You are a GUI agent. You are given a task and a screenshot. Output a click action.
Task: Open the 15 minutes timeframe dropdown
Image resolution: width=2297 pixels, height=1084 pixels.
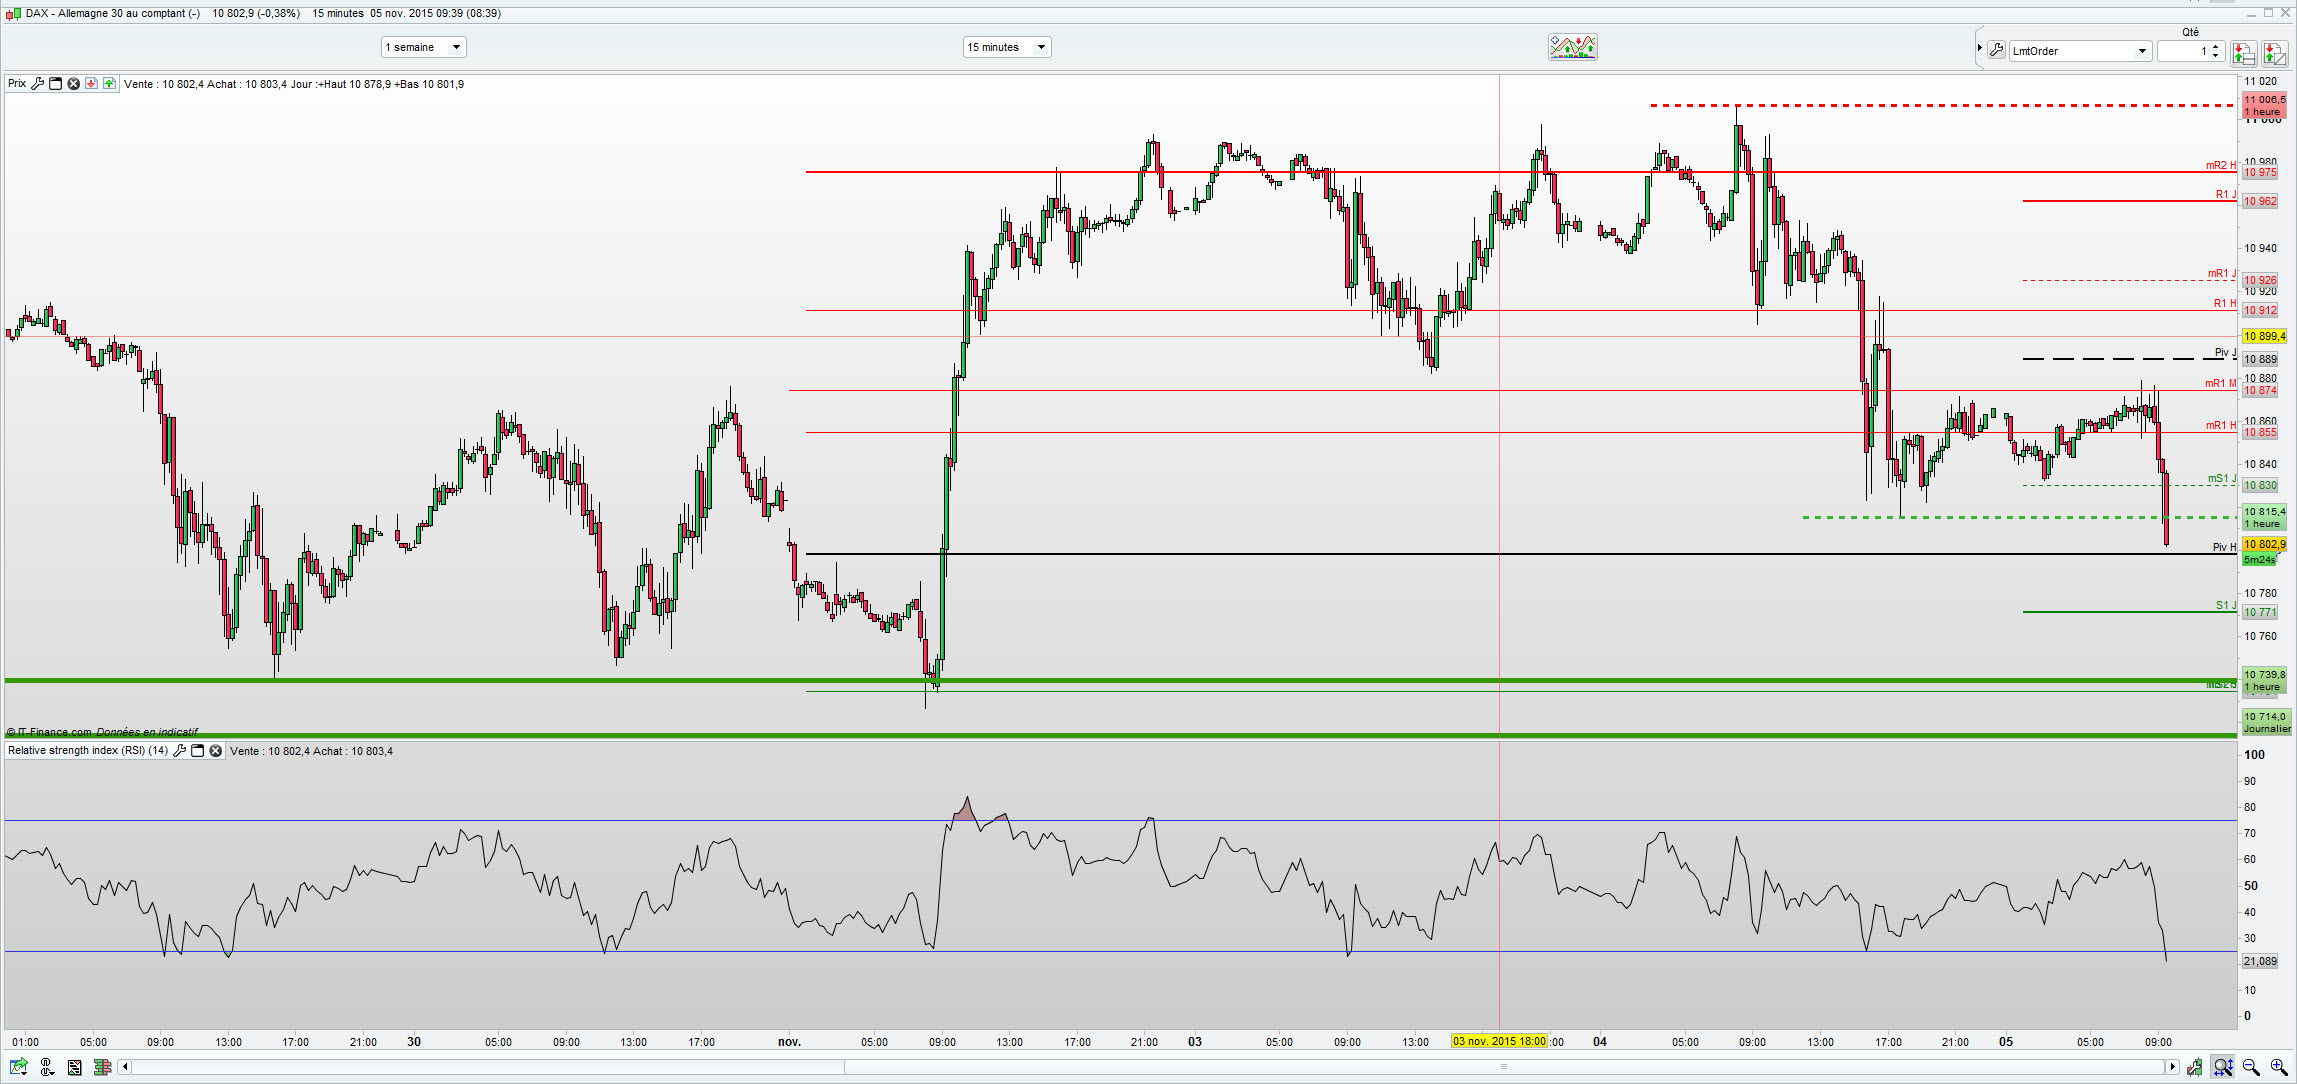tap(1040, 47)
